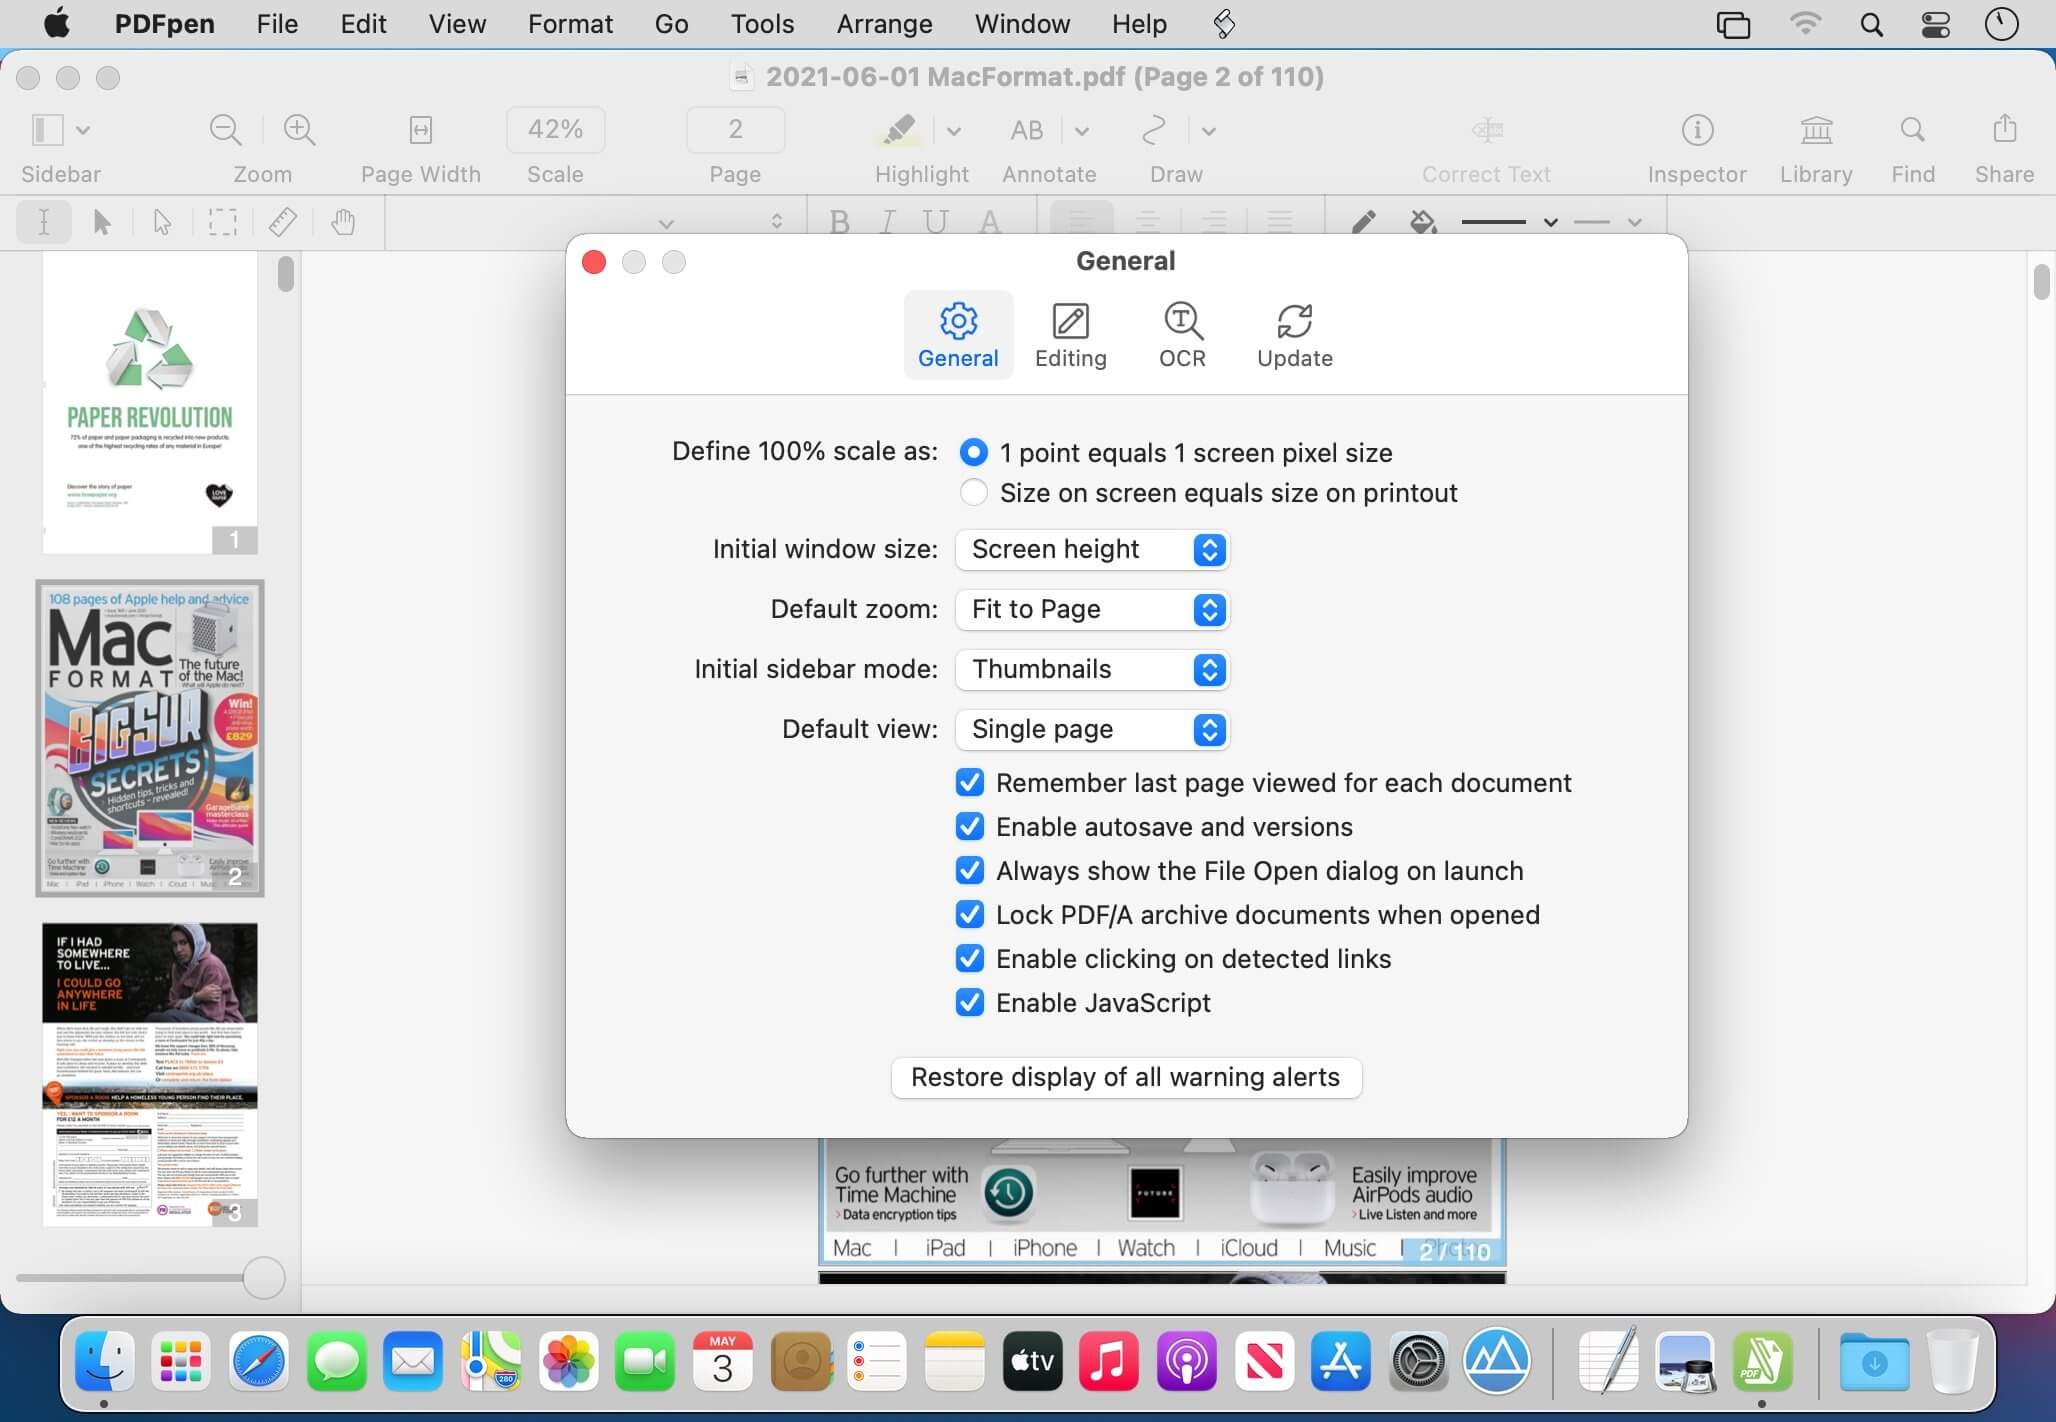Click the sidebar thumbnail scrollbar

coord(286,274)
